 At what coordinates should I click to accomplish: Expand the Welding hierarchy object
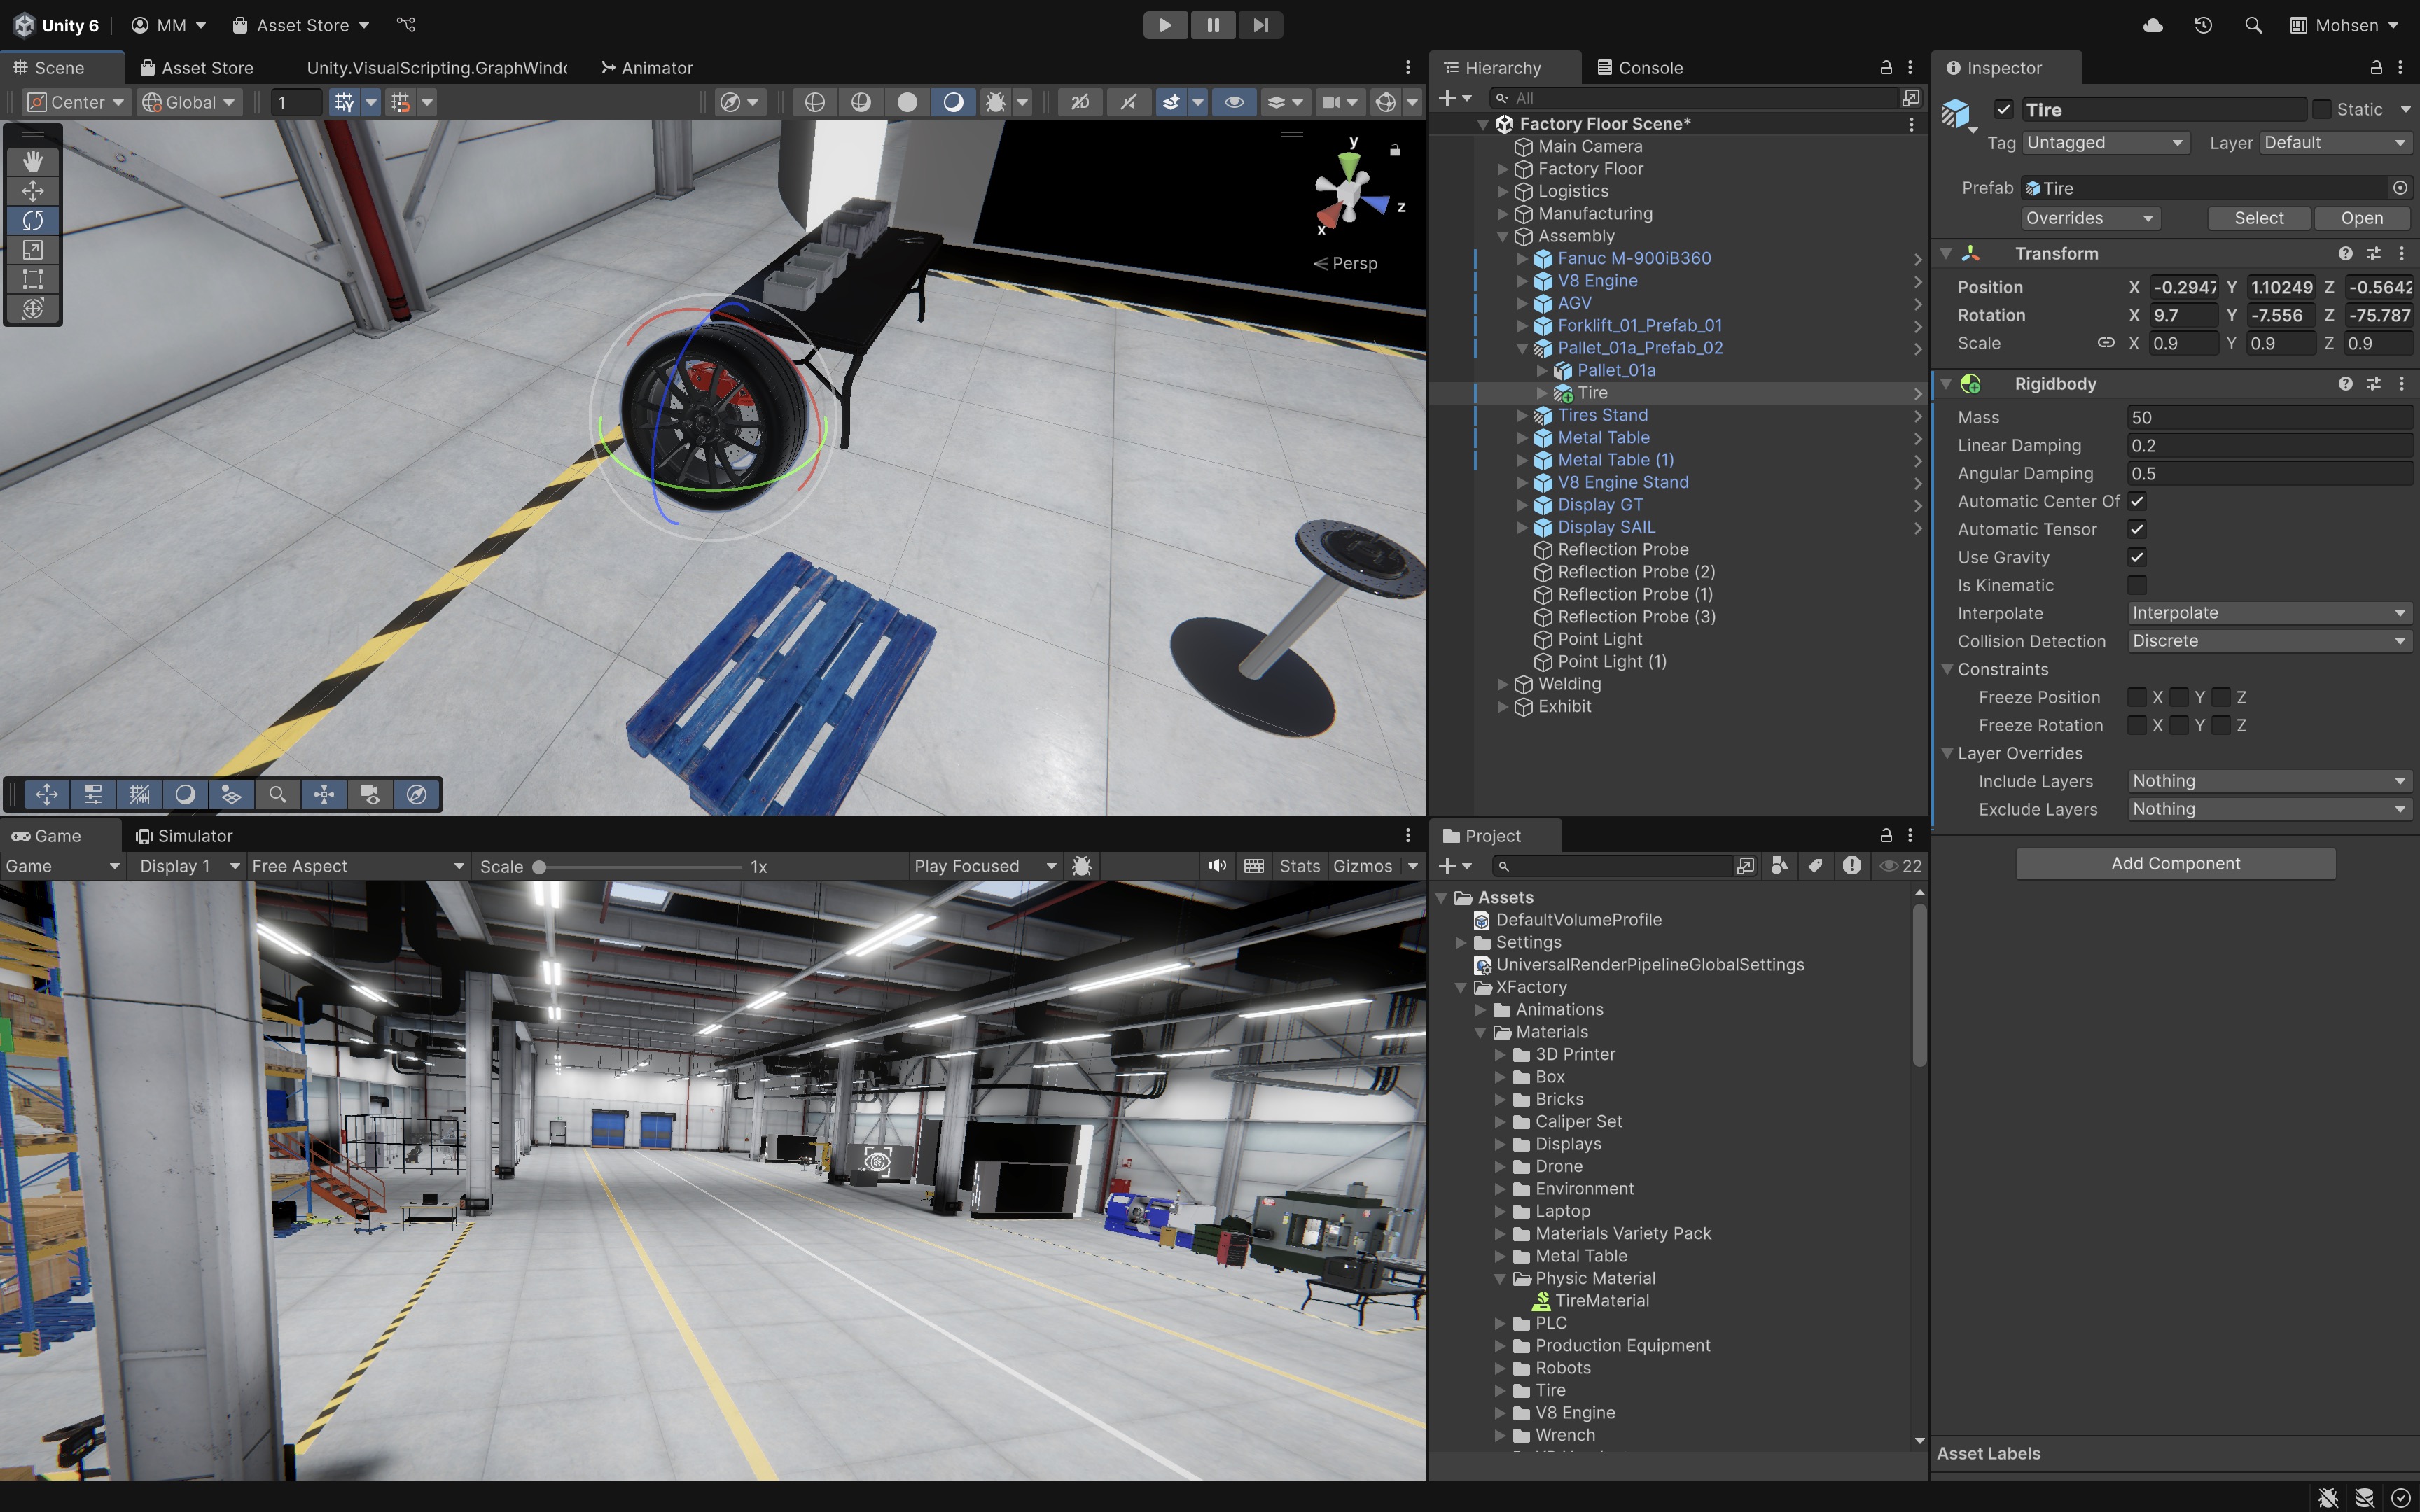click(x=1502, y=684)
